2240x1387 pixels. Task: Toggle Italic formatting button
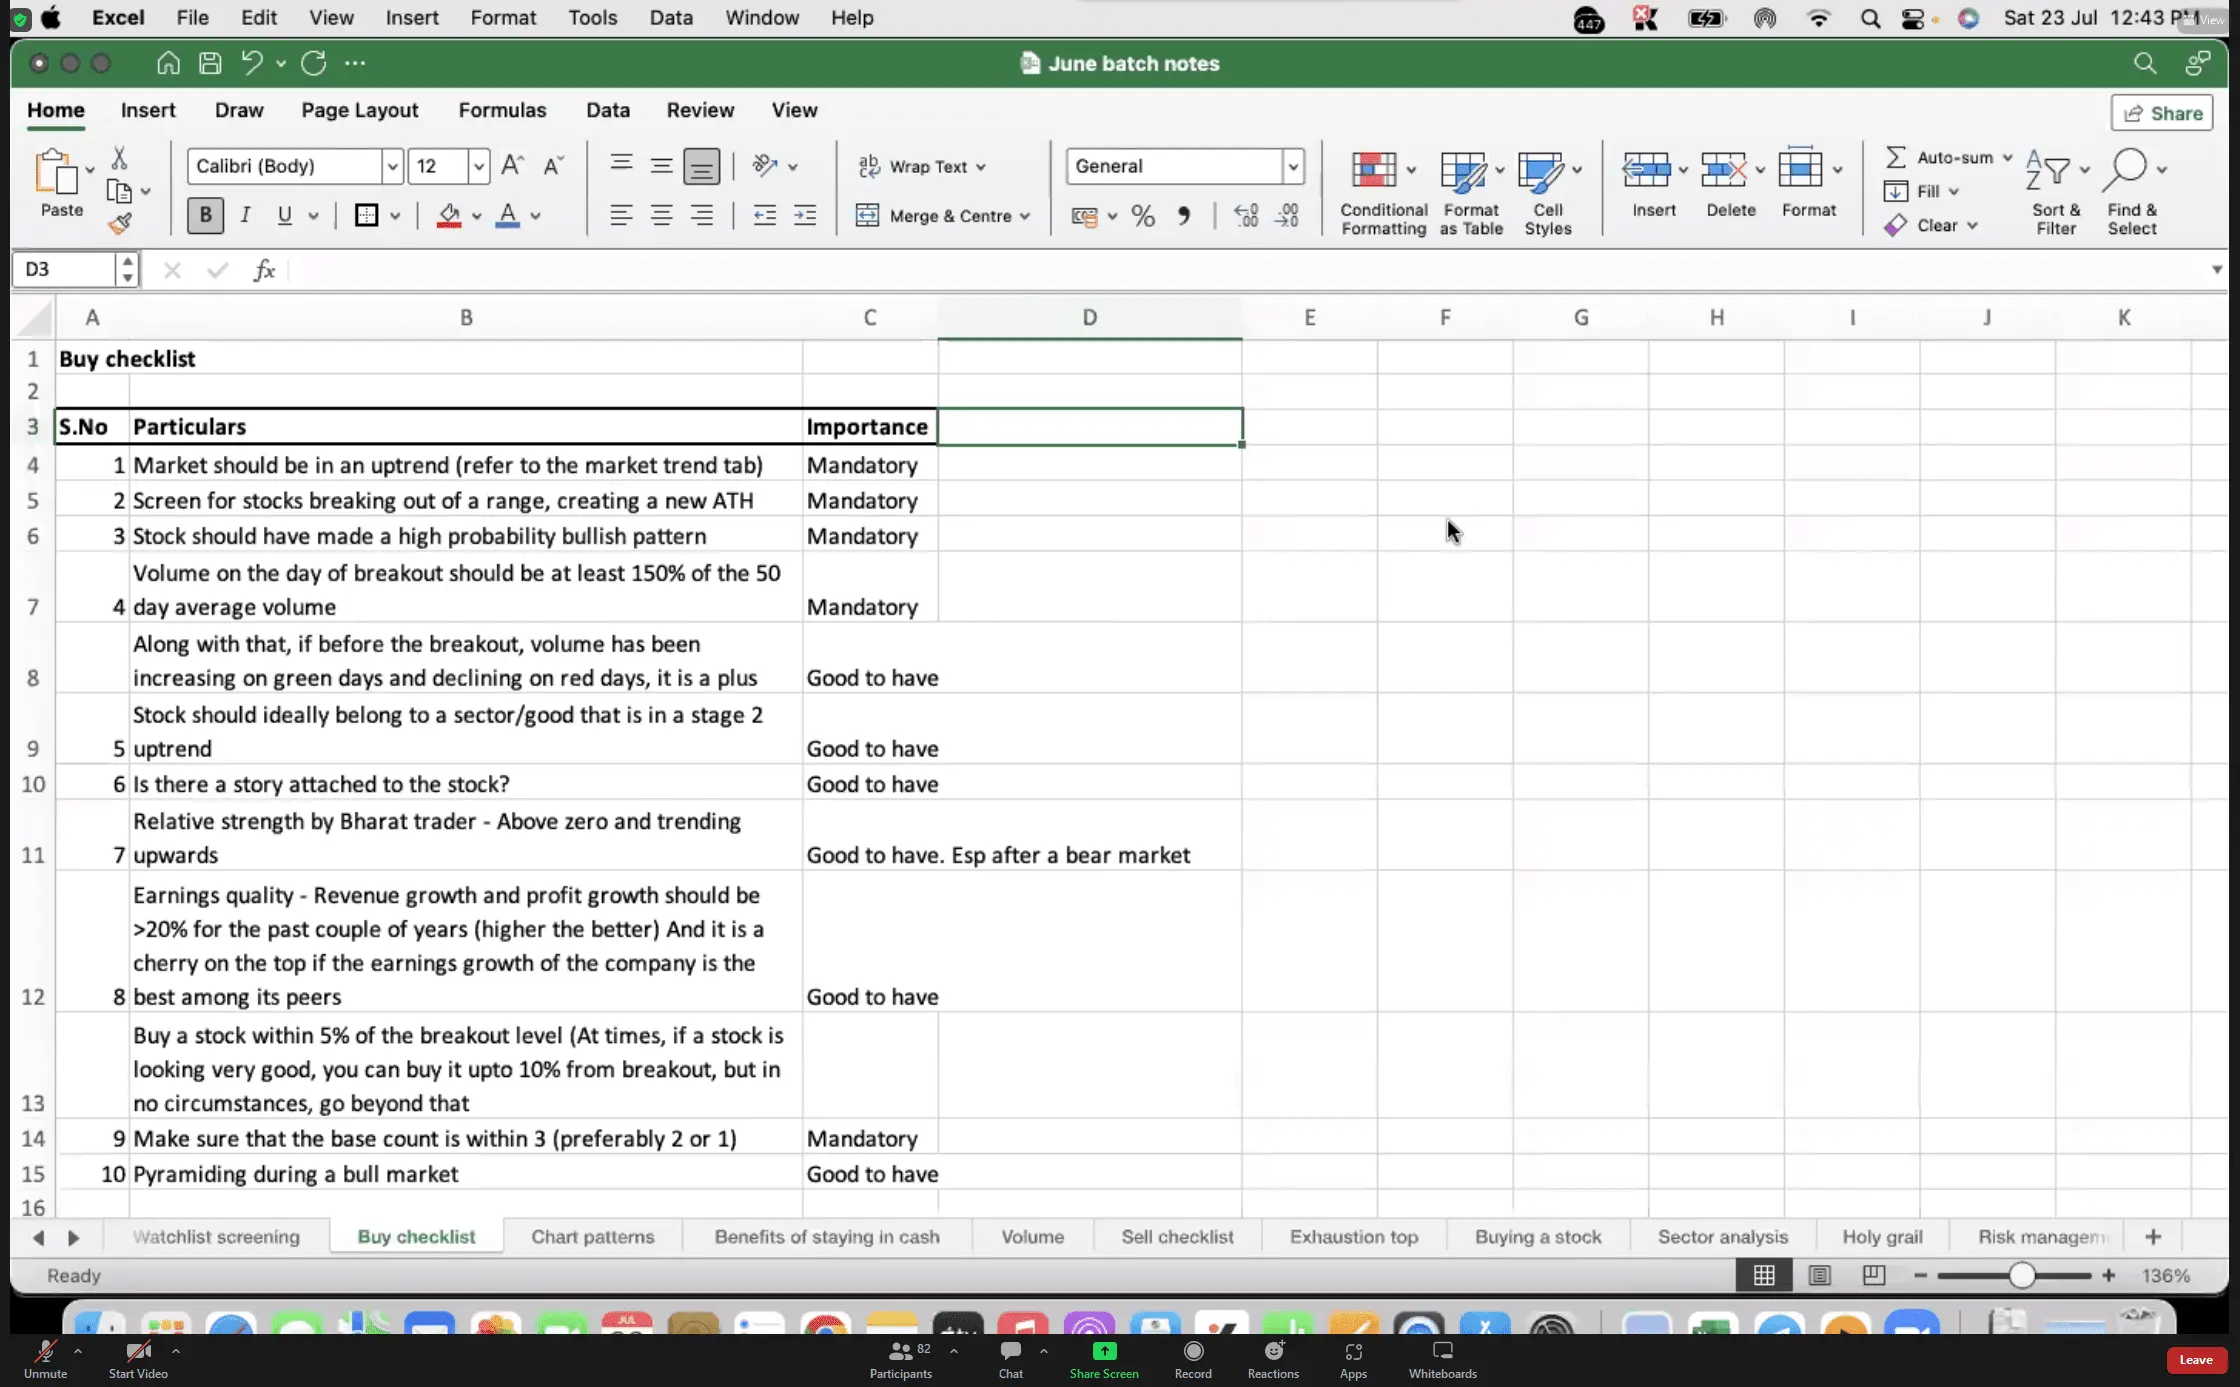(x=245, y=215)
